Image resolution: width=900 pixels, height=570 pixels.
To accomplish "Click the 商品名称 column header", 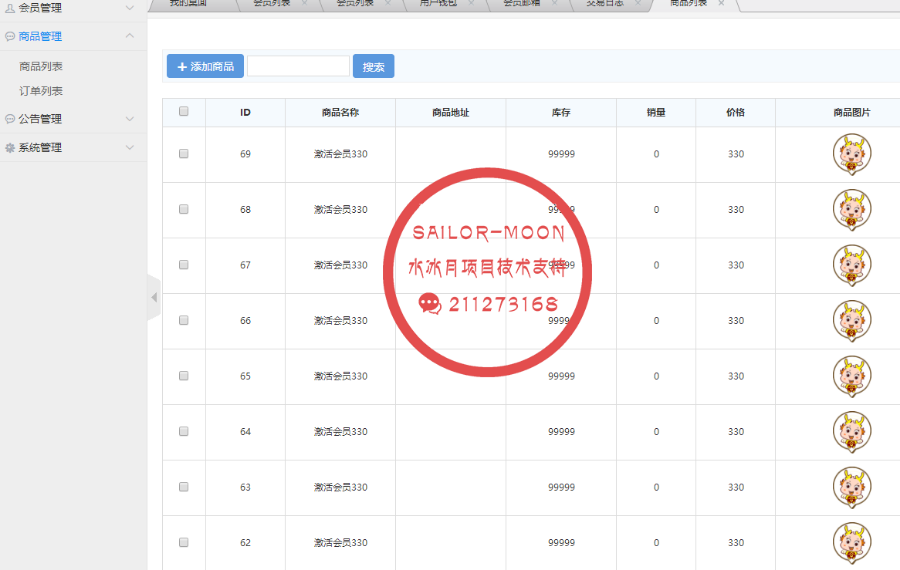I will (x=340, y=113).
